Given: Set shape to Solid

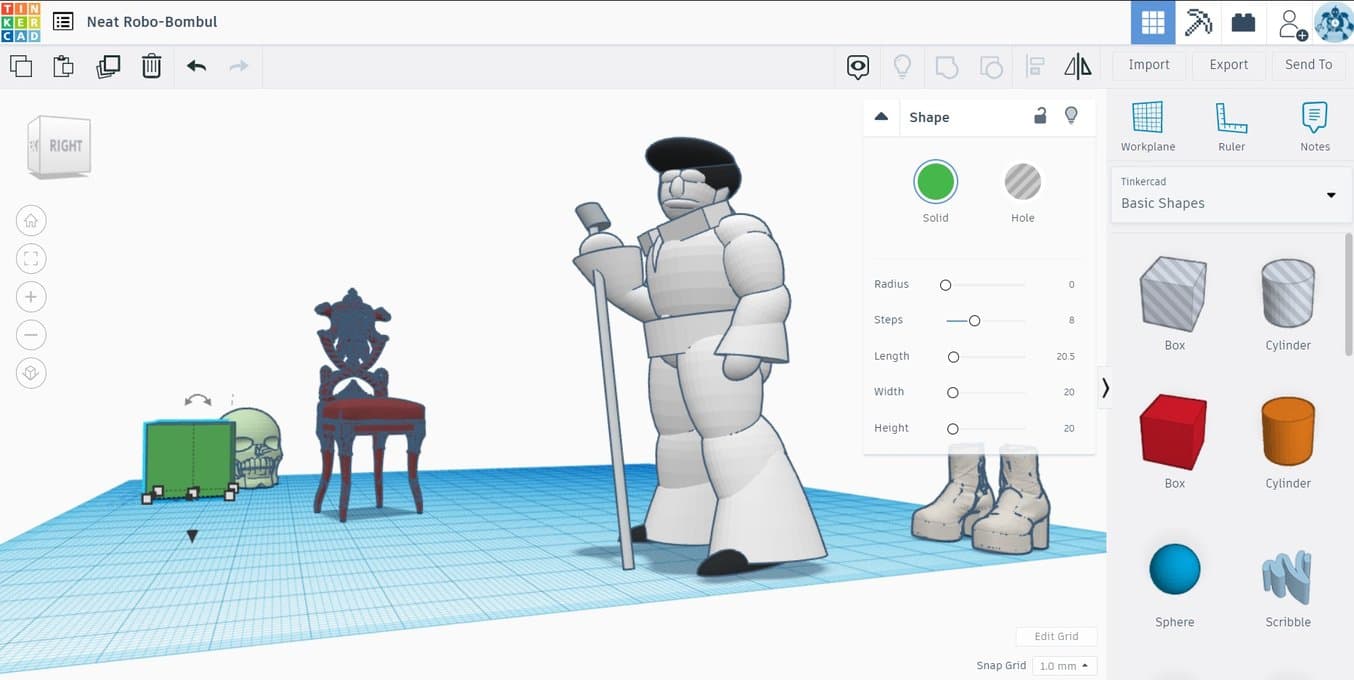Looking at the screenshot, I should pos(935,183).
